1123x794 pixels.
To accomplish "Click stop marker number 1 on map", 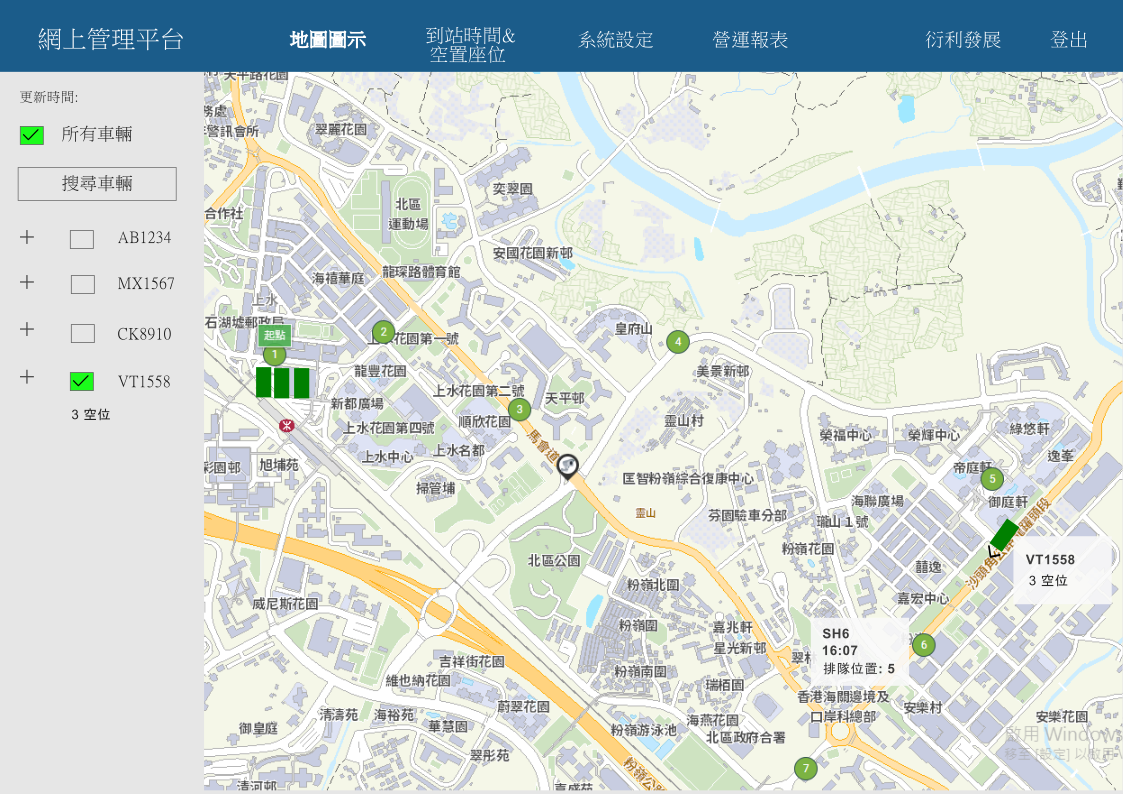I will pyautogui.click(x=274, y=354).
